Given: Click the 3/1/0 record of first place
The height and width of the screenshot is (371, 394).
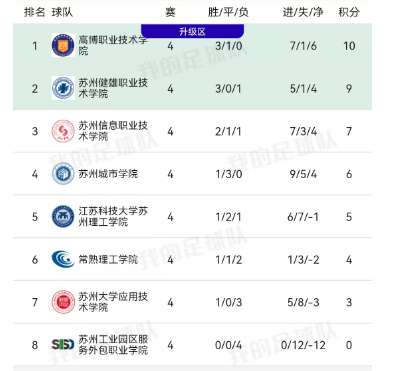Looking at the screenshot, I should (229, 46).
